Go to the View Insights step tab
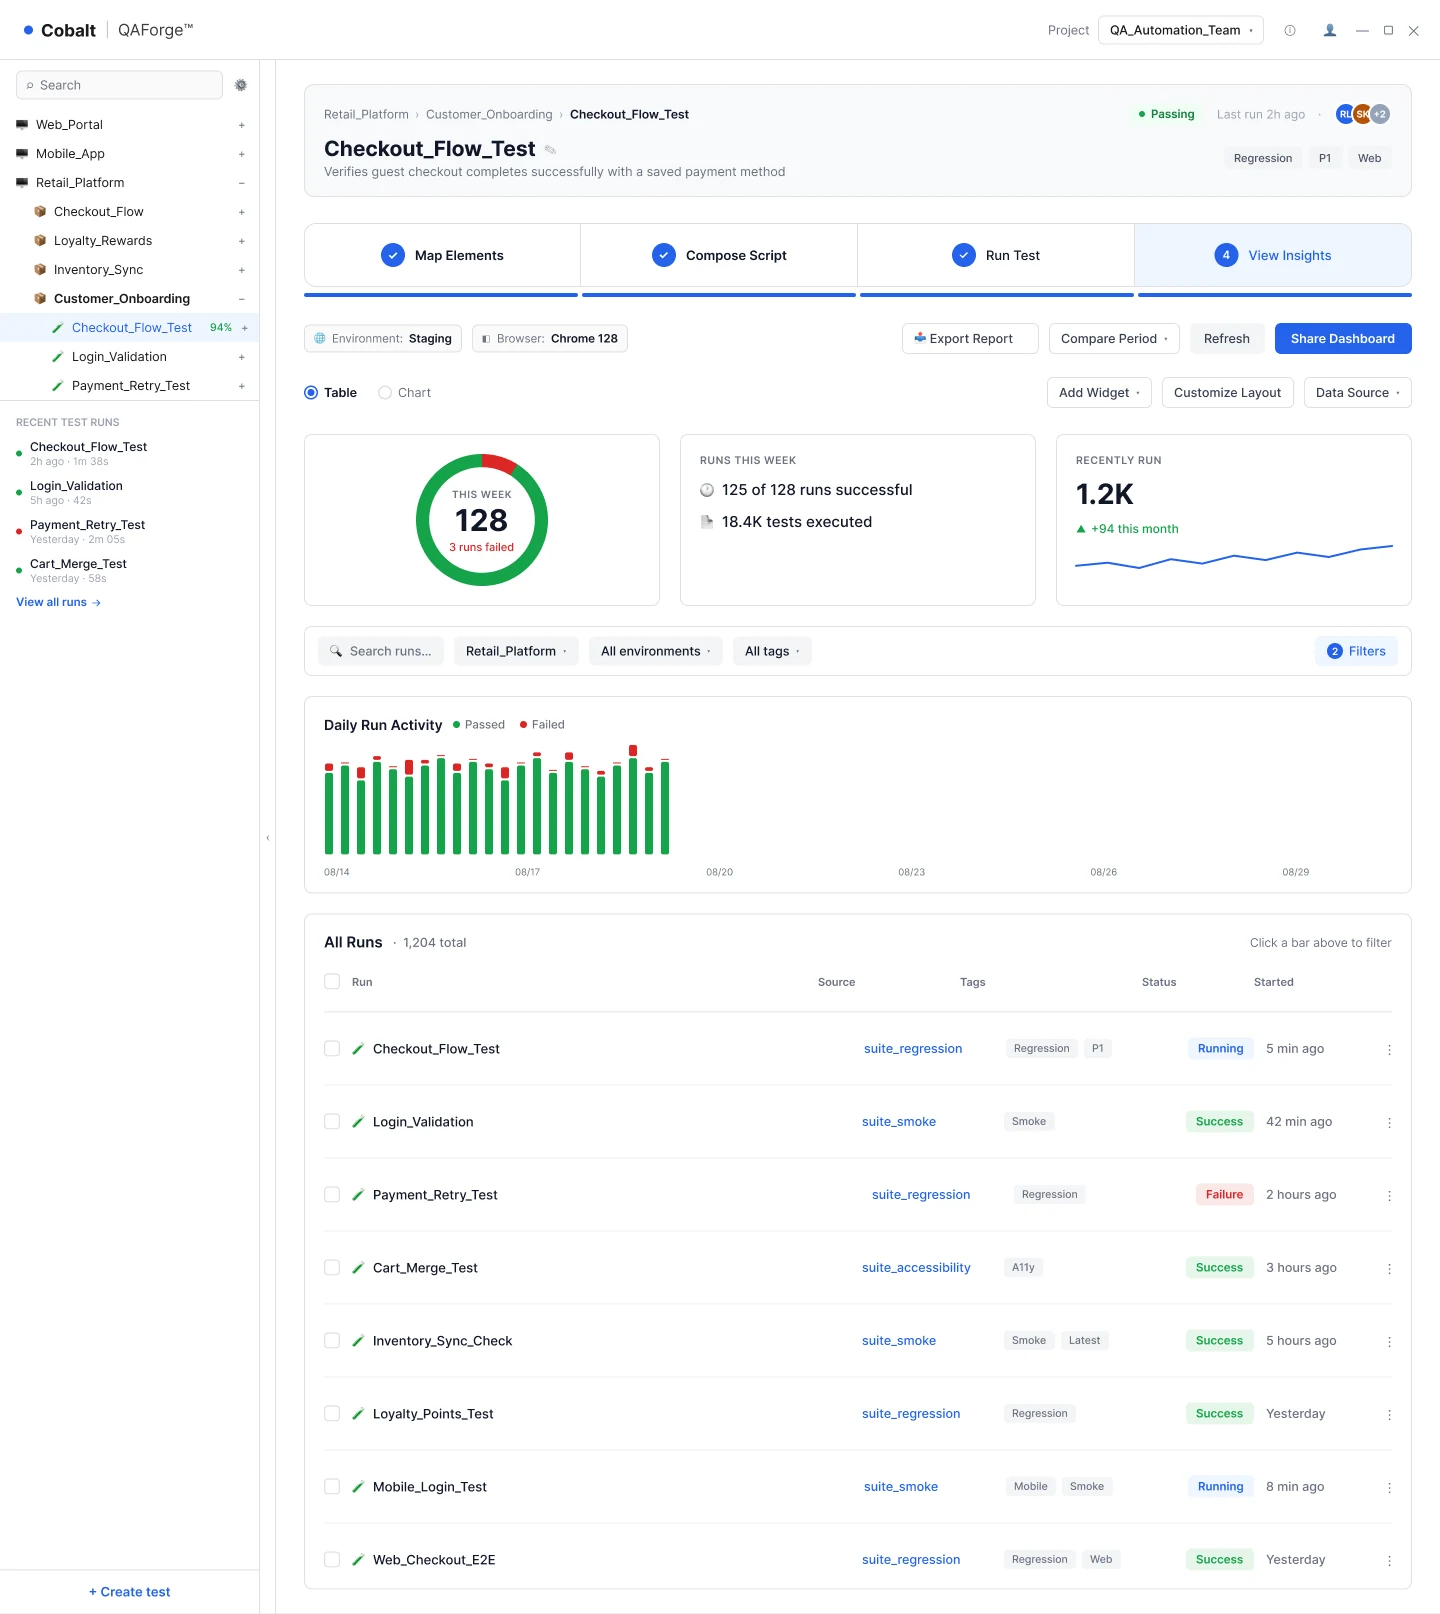The height and width of the screenshot is (1614, 1440). [x=1273, y=255]
